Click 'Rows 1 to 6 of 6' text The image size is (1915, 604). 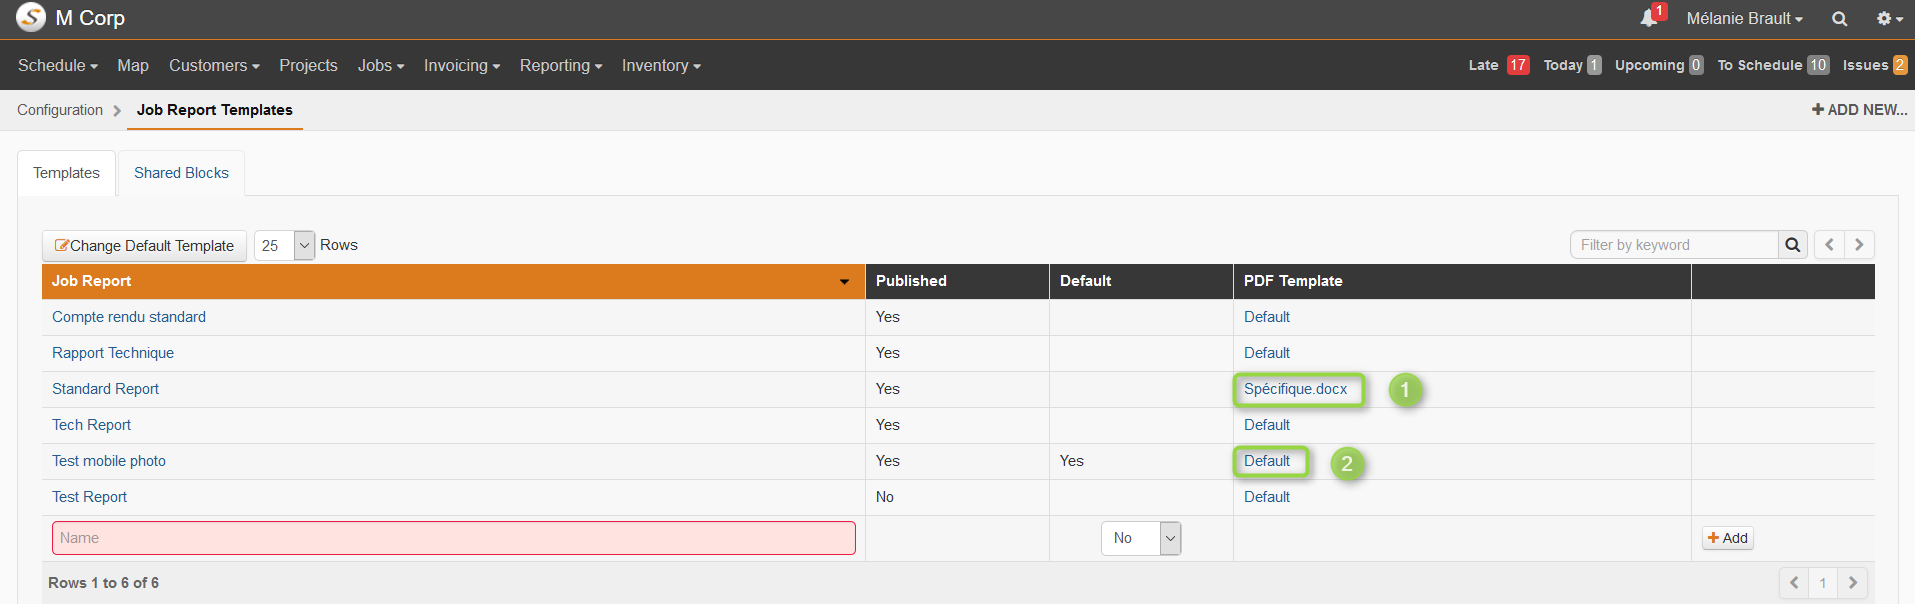click(x=103, y=583)
